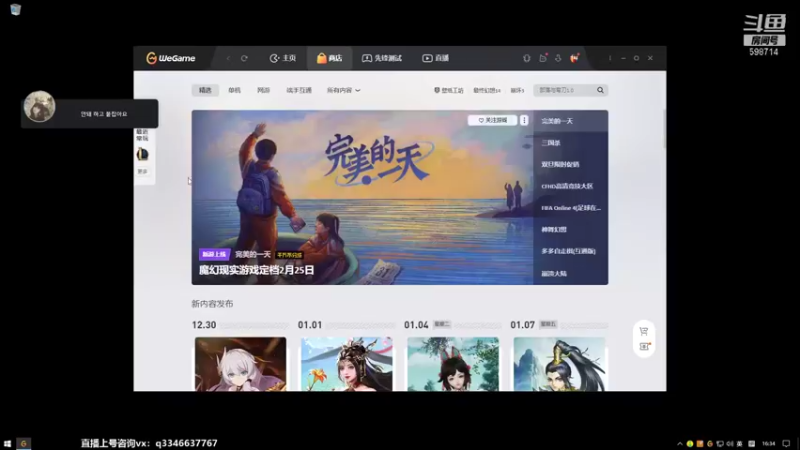Open the 01.07 game card thumbnail
Viewport: 800px width, 450px height.
tap(559, 364)
